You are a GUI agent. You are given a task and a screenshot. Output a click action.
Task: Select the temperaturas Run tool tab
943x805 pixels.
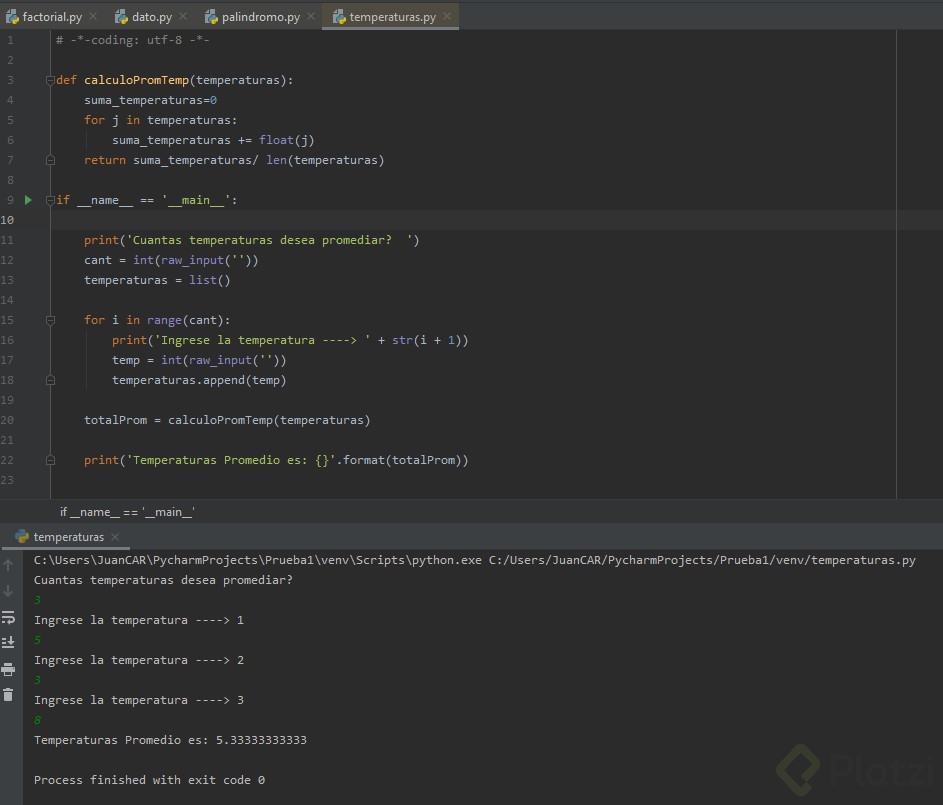(68, 537)
